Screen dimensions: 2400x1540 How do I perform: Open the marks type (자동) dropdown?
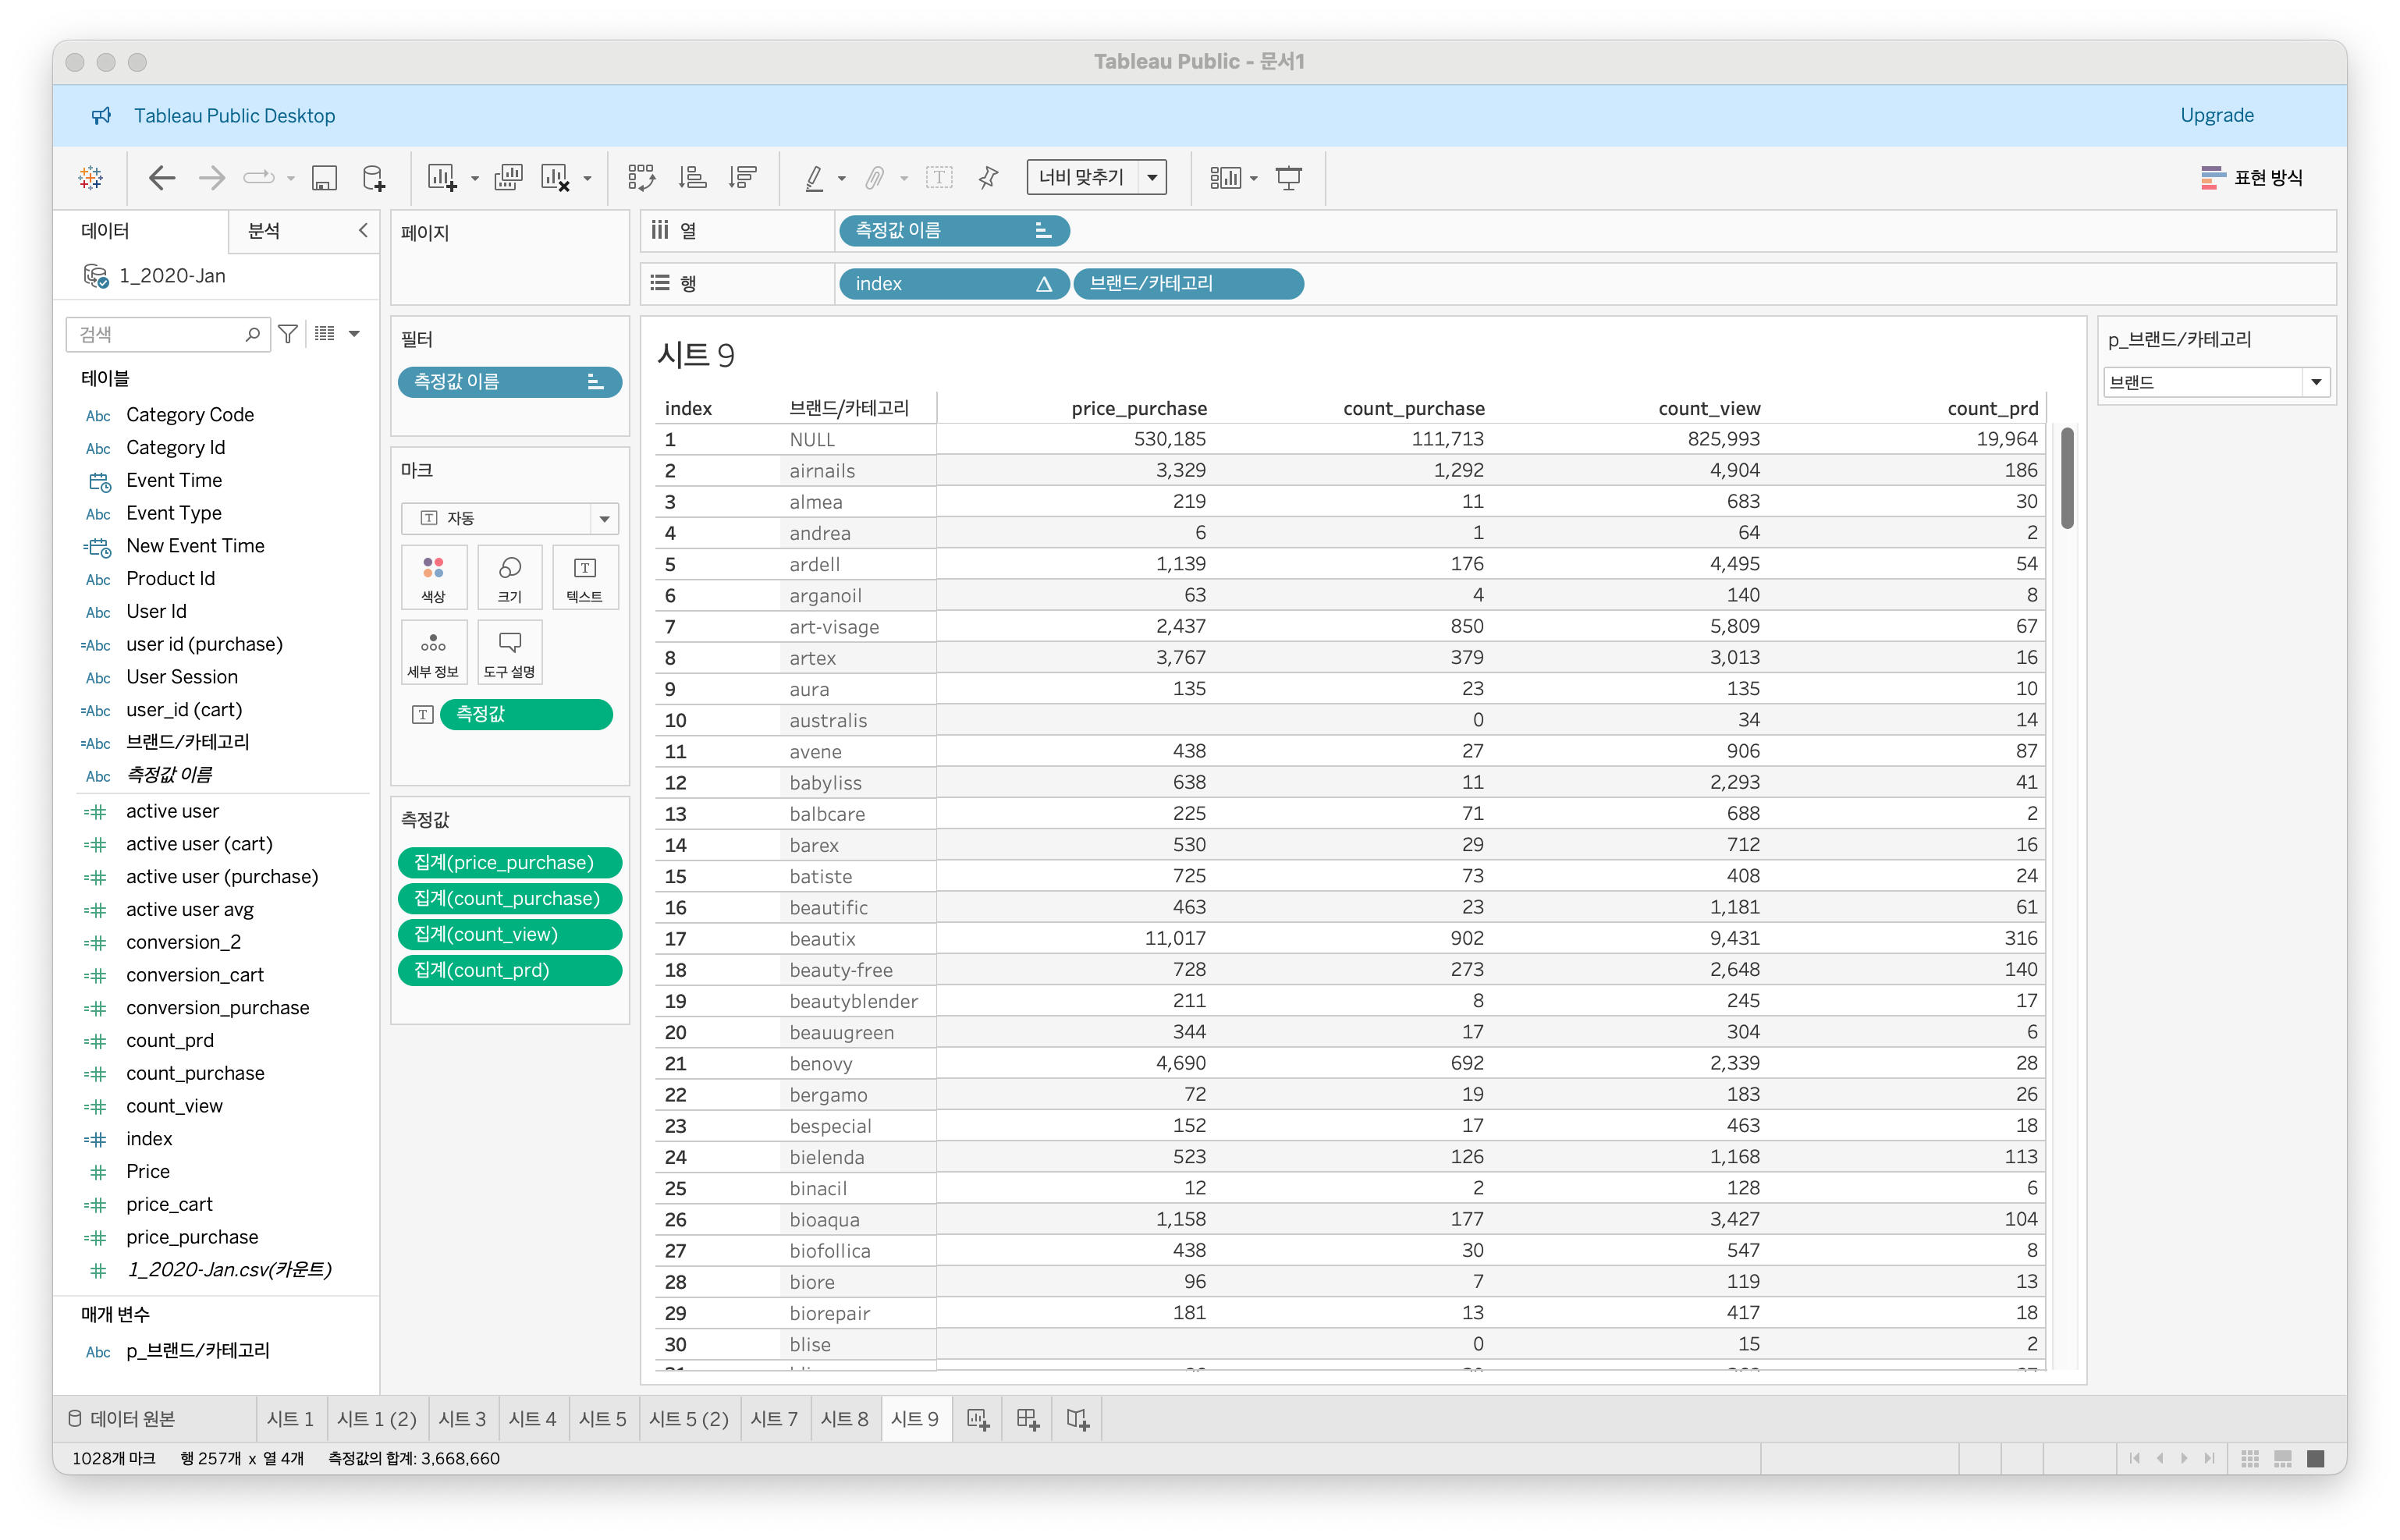pos(604,518)
